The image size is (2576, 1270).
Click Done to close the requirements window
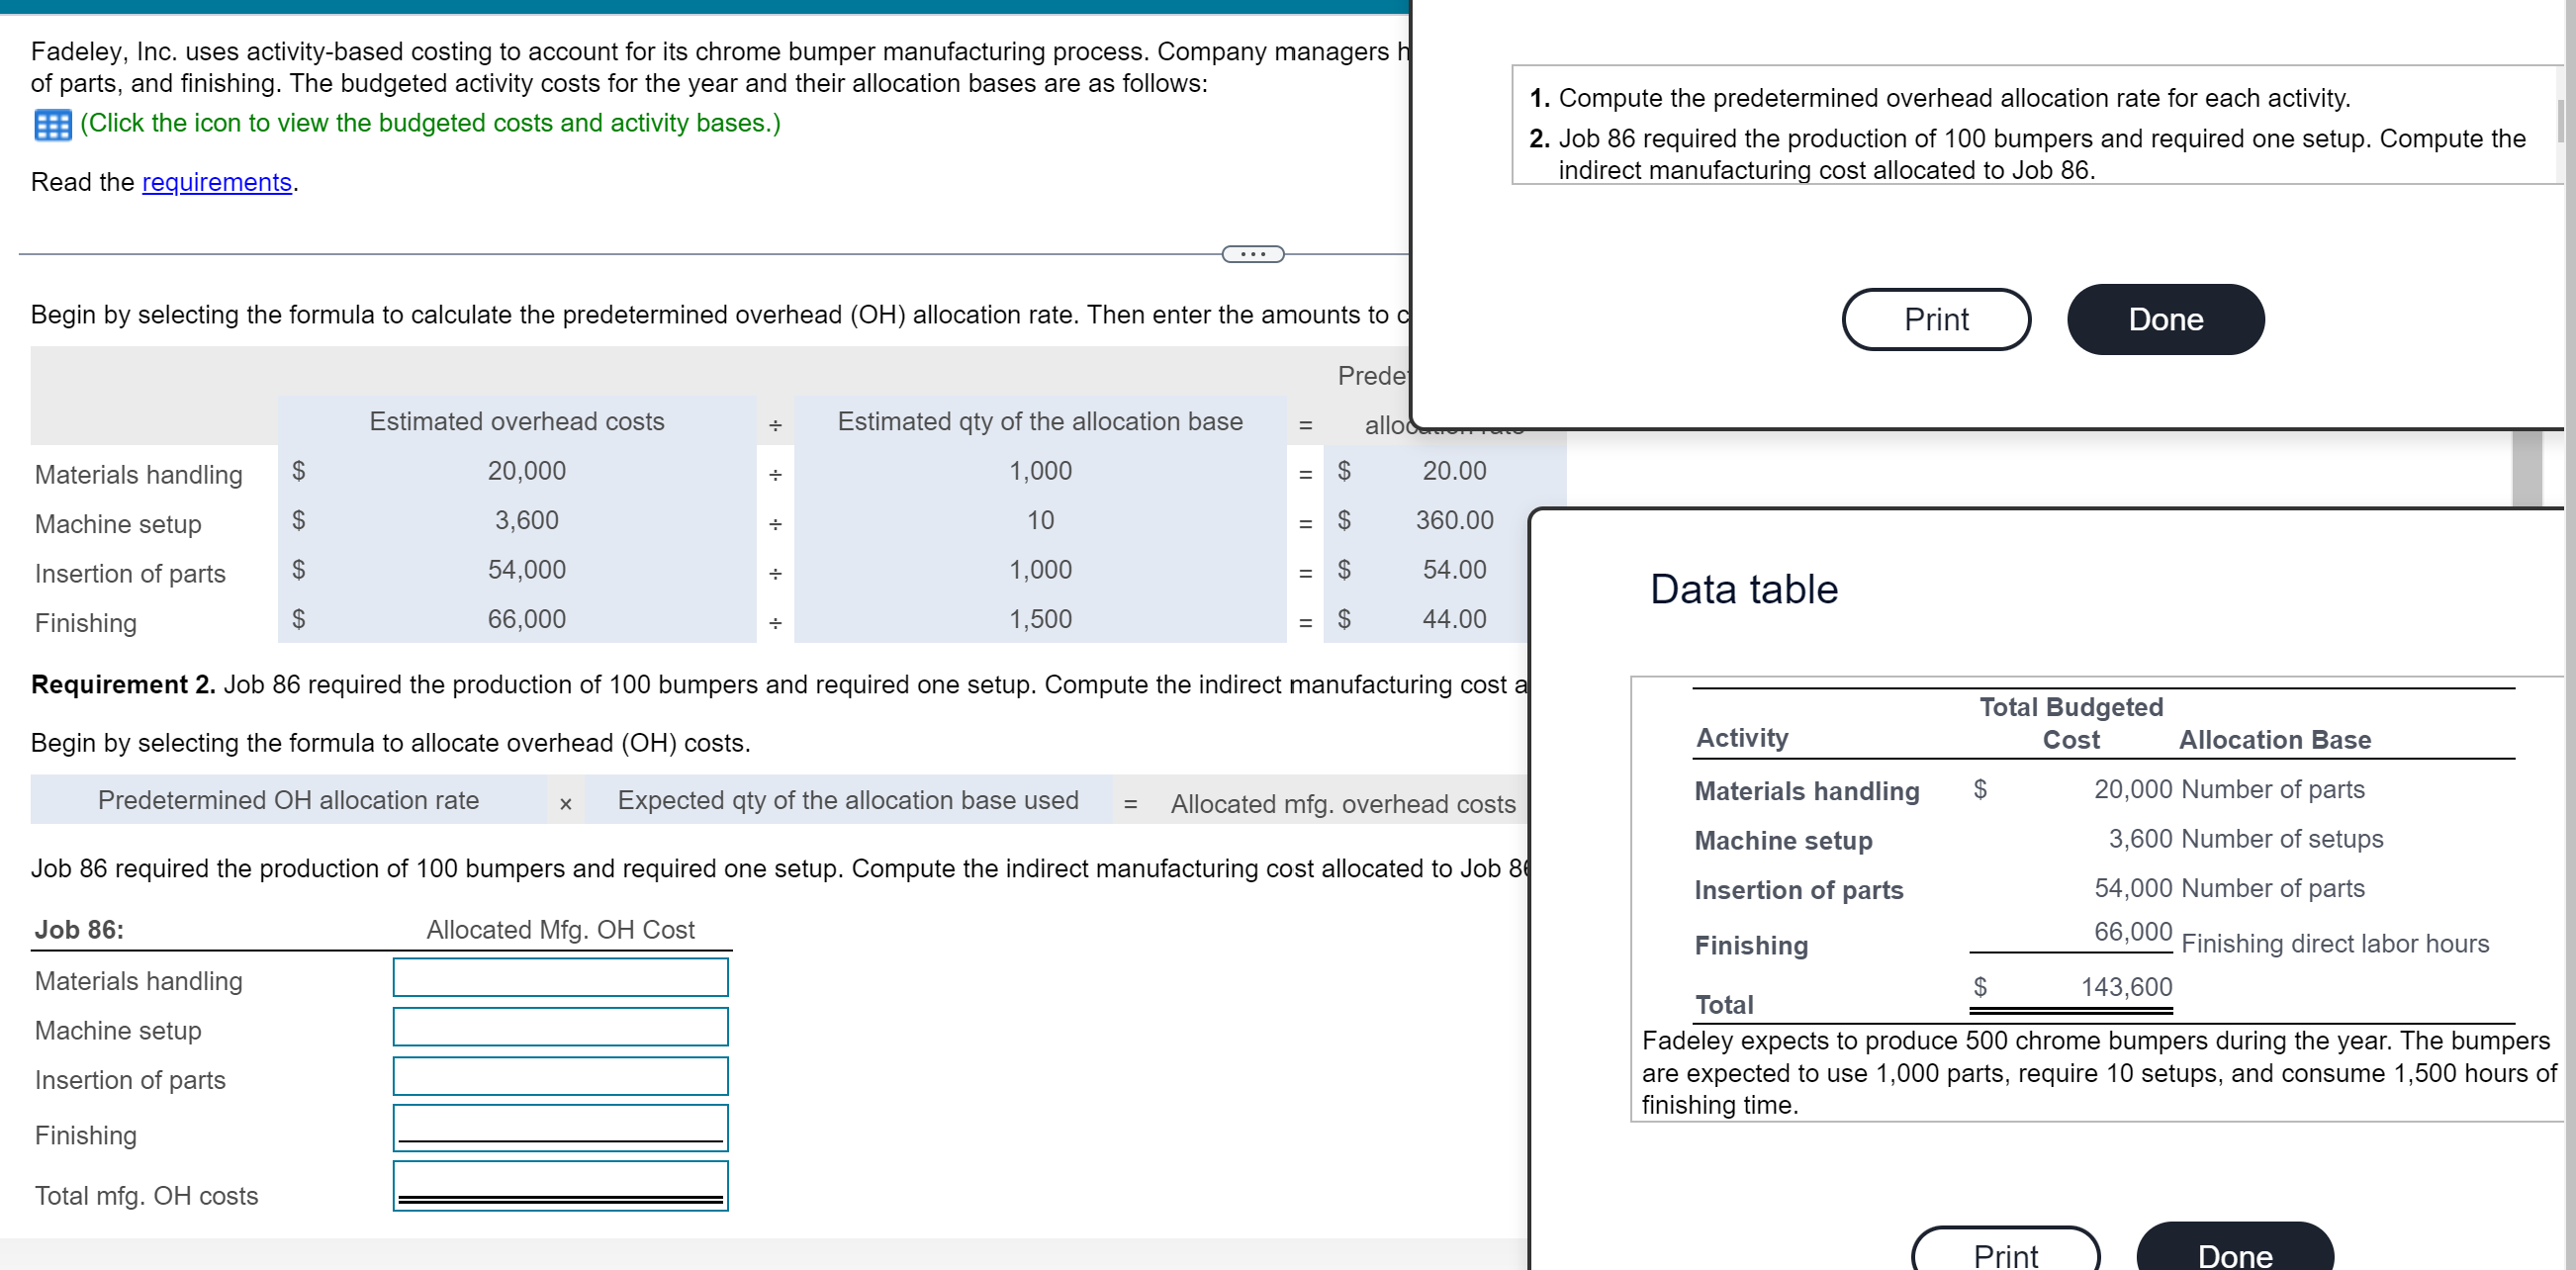pyautogui.click(x=2164, y=319)
